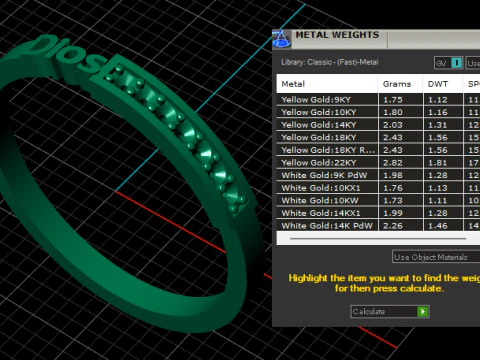Click the 2.82 grams value
This screenshot has width=480, height=360.
click(x=393, y=163)
